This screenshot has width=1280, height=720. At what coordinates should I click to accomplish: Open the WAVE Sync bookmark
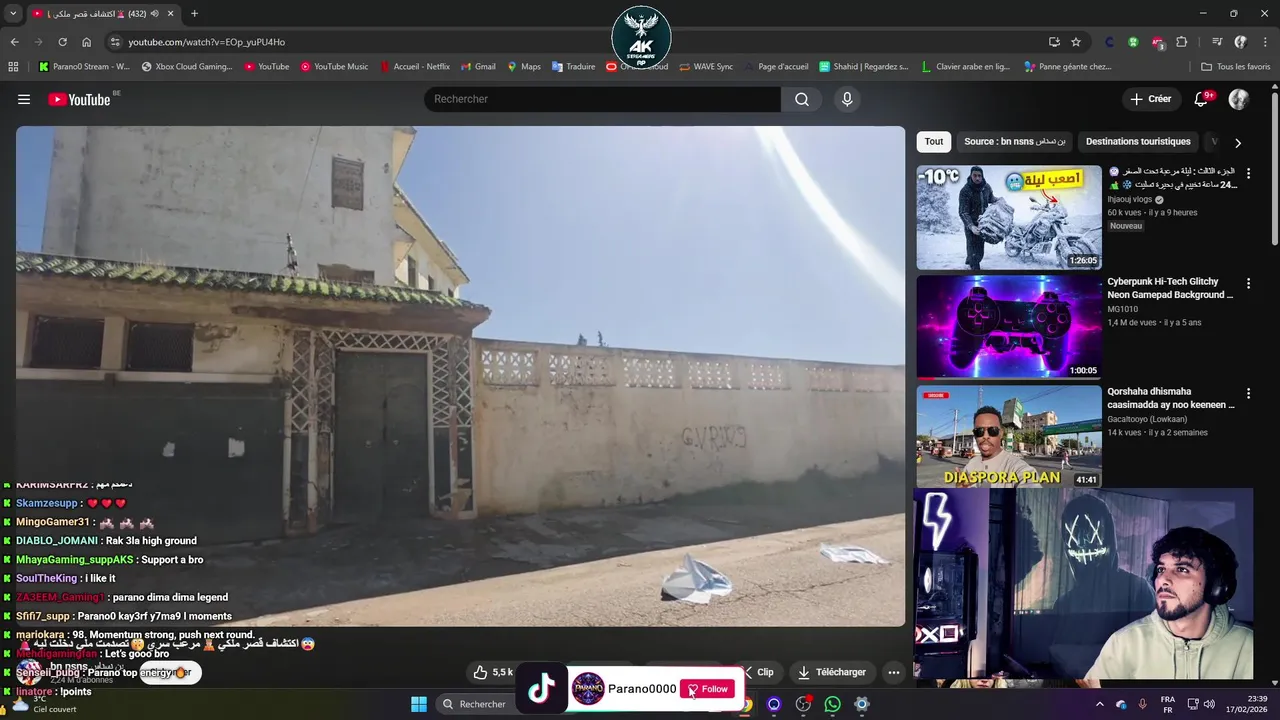706,67
